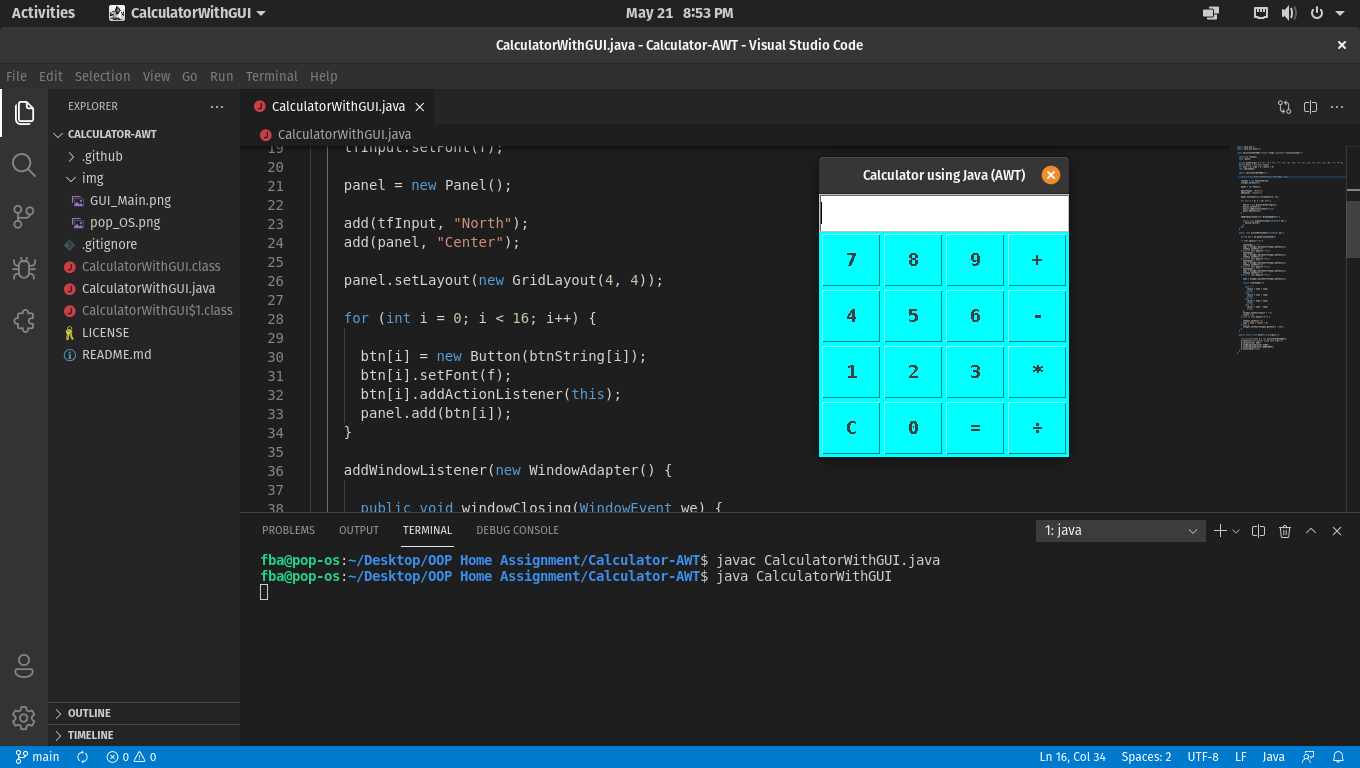Open the Explorer view in activity bar
The image size is (1360, 768).
click(x=24, y=113)
